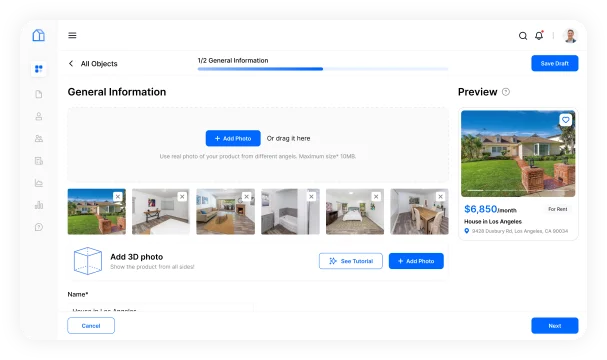Open notifications bell
This screenshot has height=360, width=607.
click(x=539, y=36)
